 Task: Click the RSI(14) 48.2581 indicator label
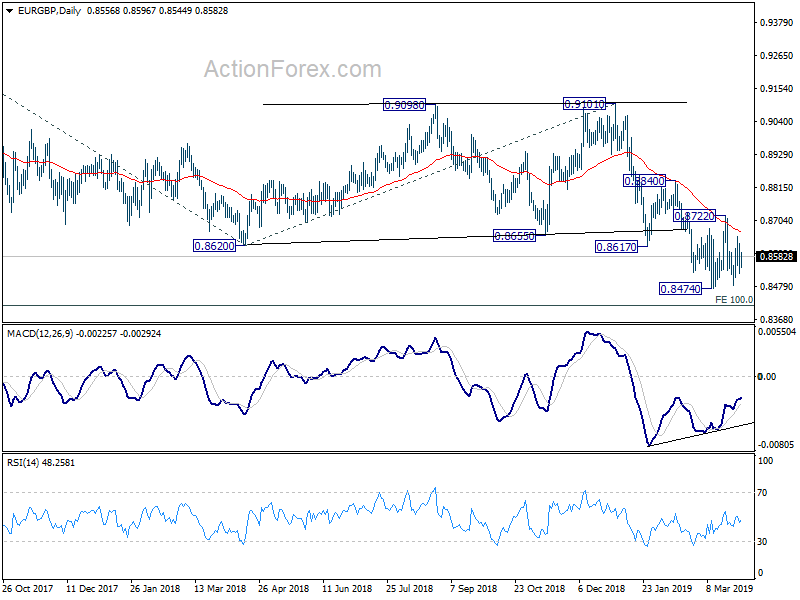click(x=40, y=463)
